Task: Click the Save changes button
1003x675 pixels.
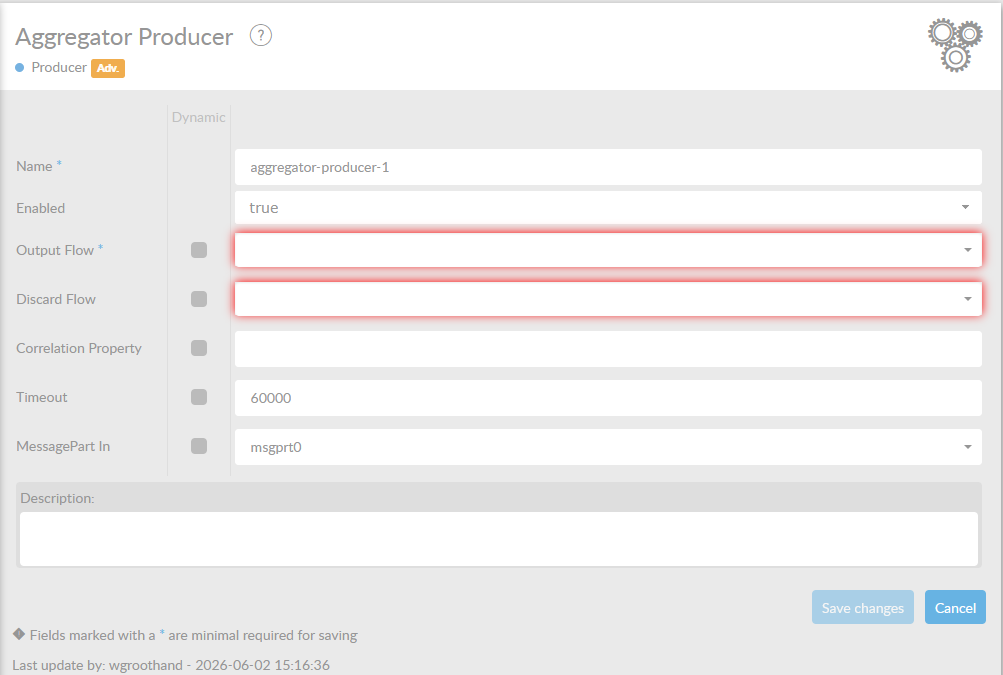Action: [862, 607]
